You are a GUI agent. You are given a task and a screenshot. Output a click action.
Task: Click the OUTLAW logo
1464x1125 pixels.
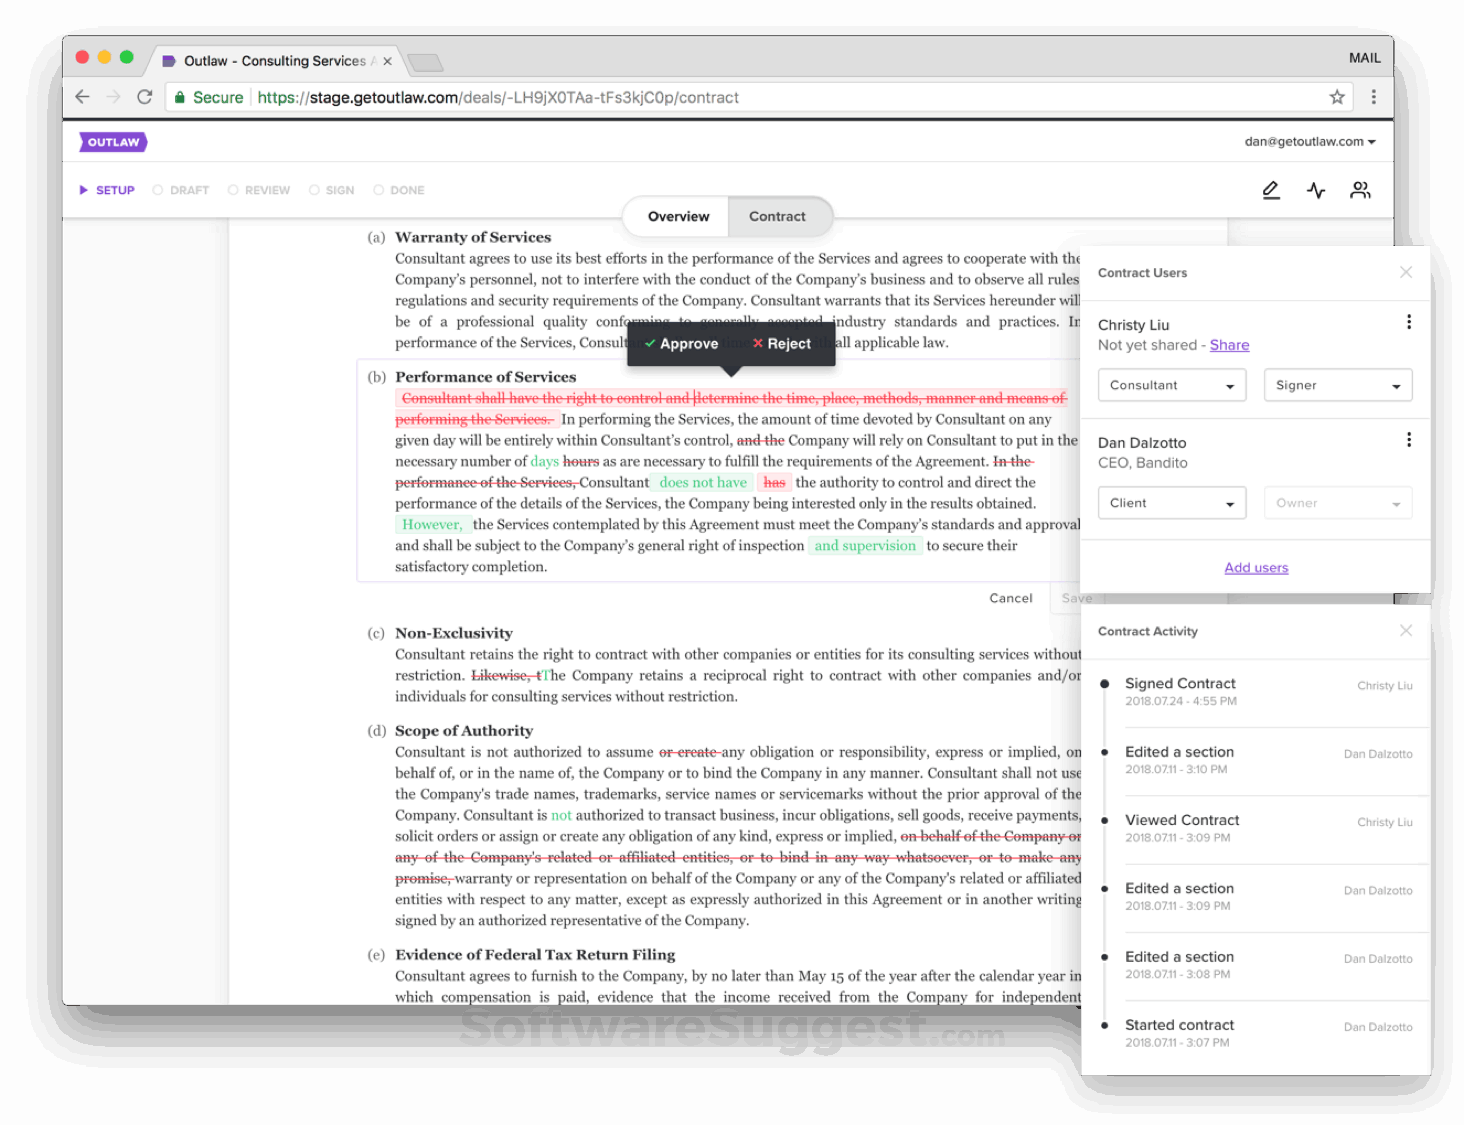(x=113, y=142)
